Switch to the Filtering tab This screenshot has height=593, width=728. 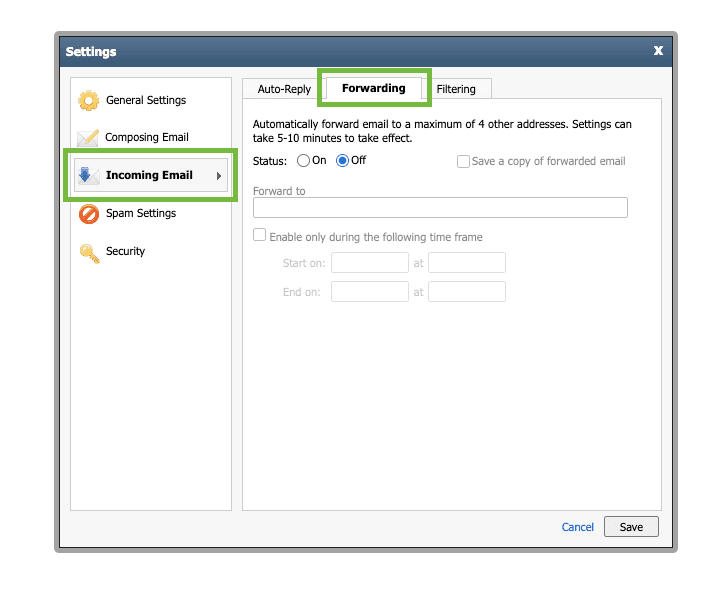point(456,89)
